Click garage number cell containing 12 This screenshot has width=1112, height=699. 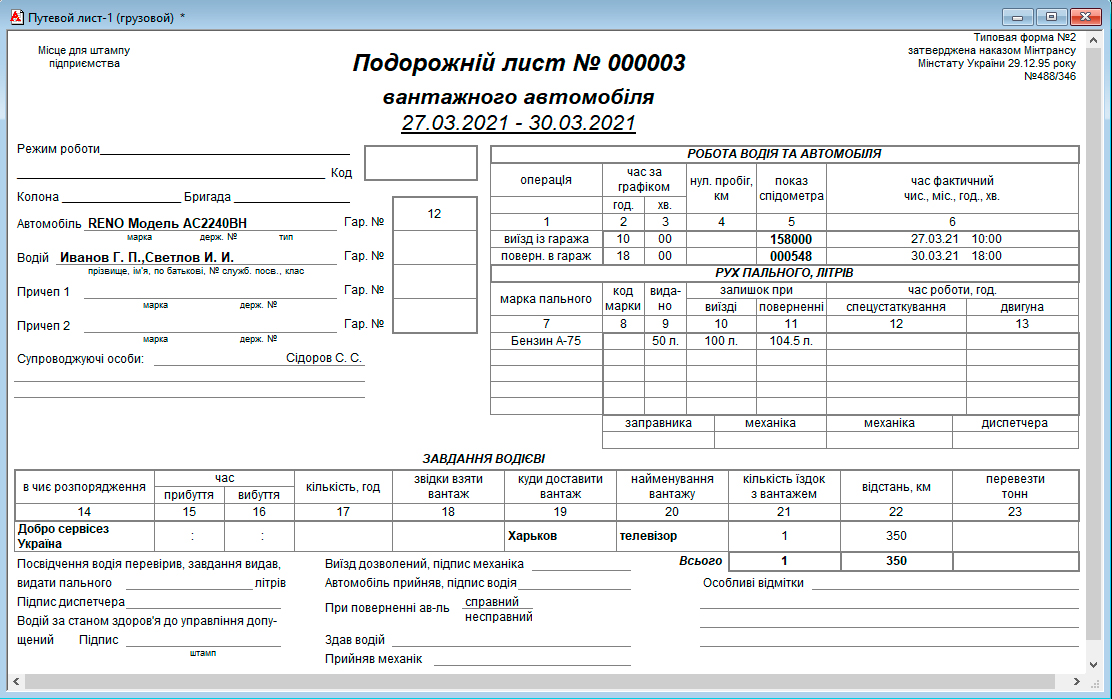click(434, 213)
